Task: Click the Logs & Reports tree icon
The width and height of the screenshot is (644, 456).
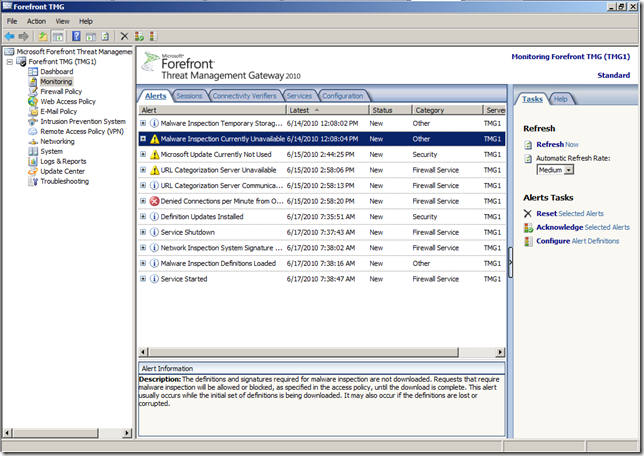Action: (x=33, y=161)
